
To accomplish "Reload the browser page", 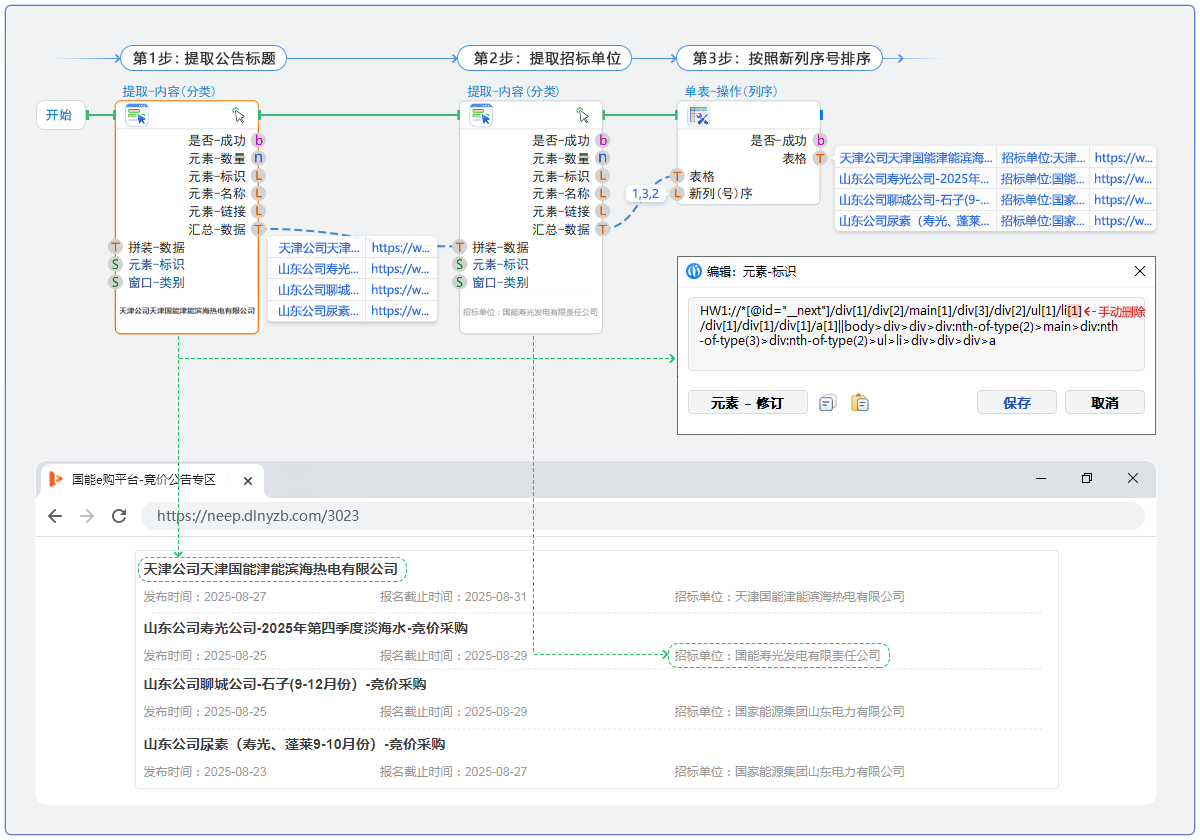I will [x=119, y=516].
